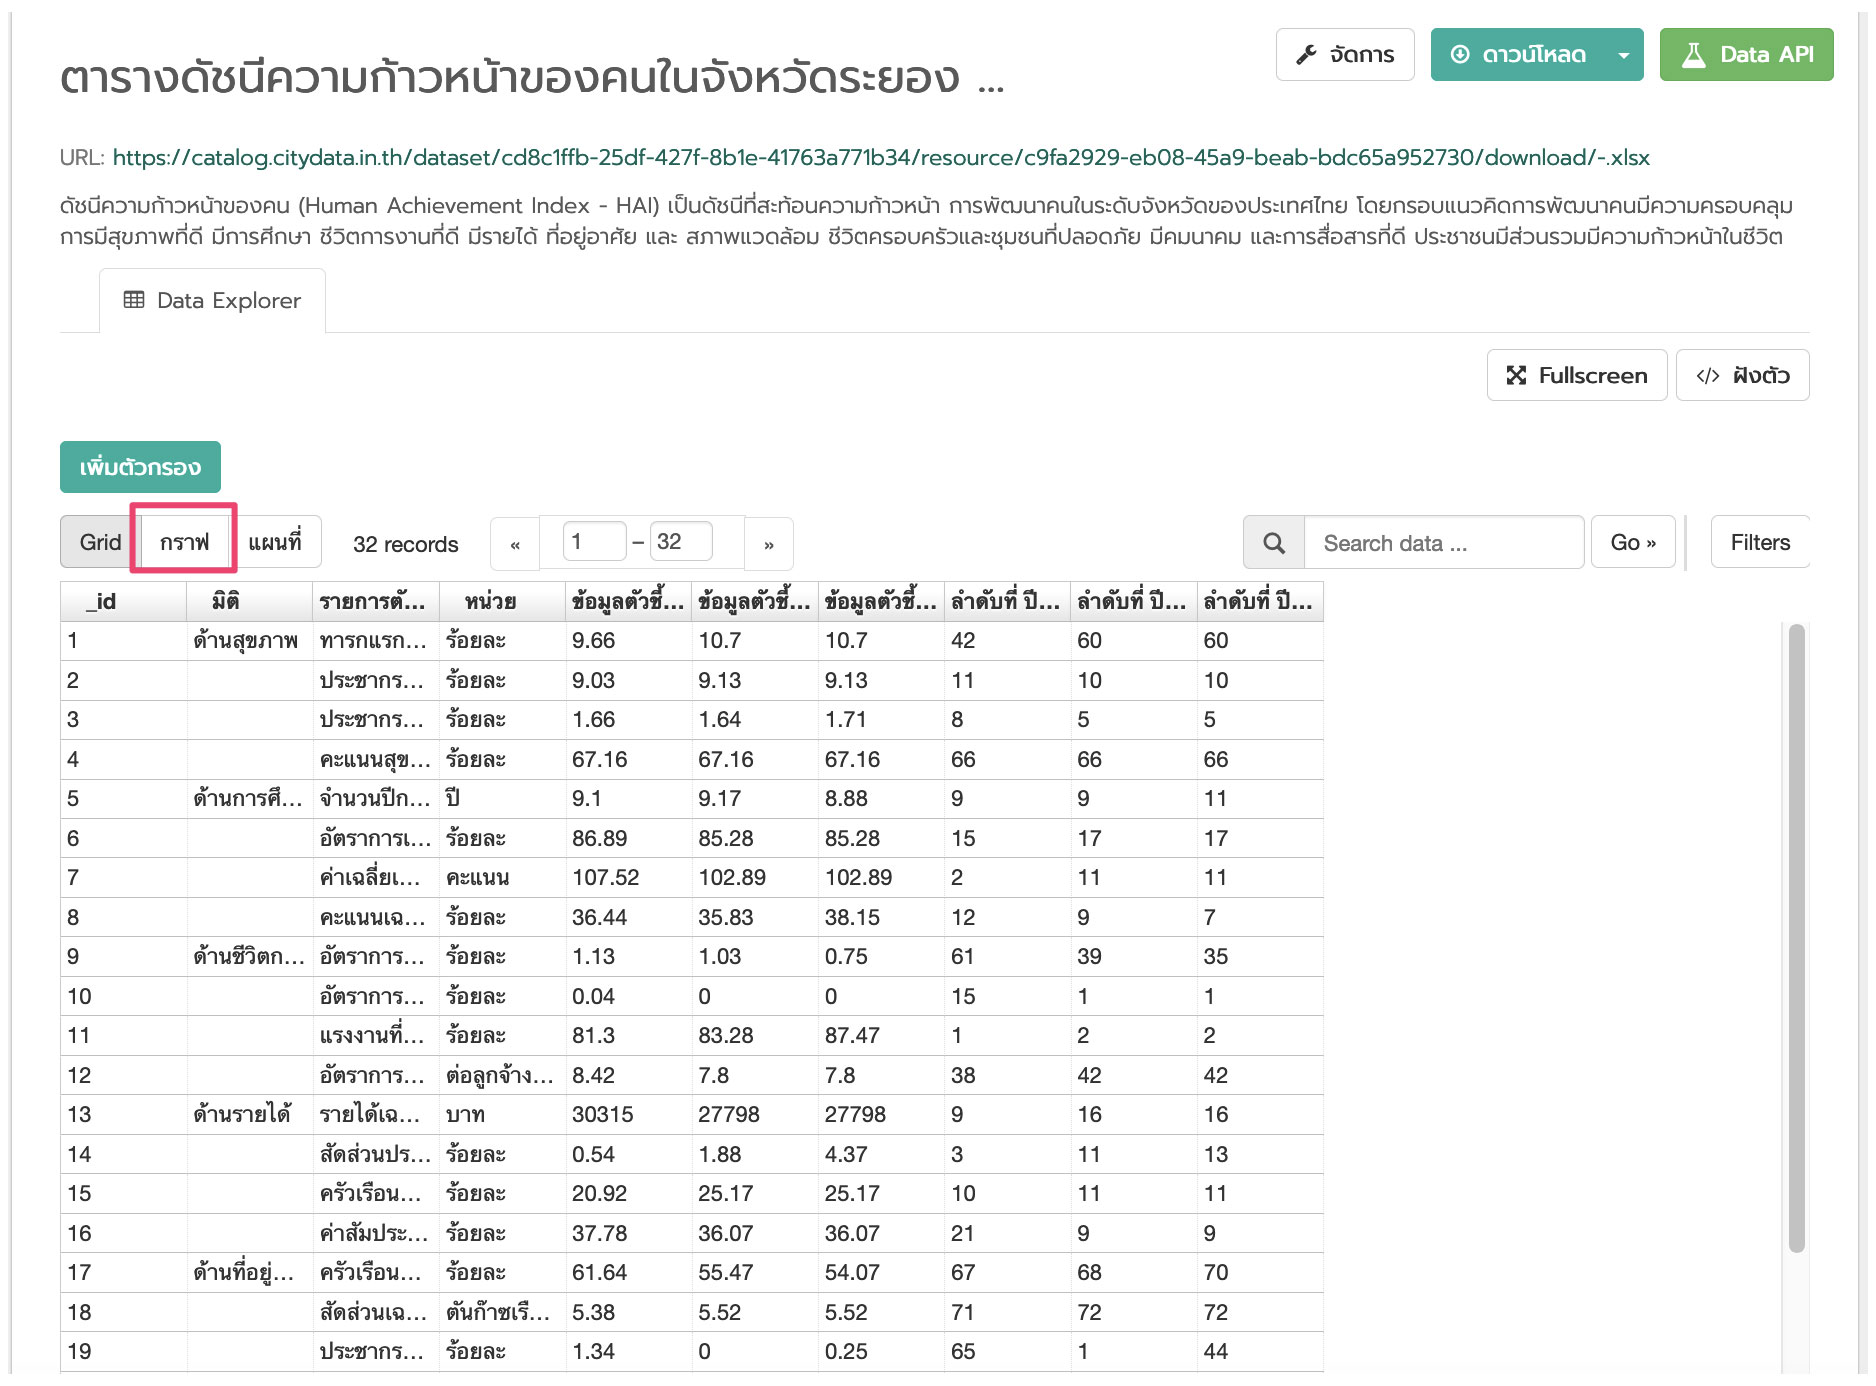This screenshot has height=1386, width=1876.
Task: Click the value 107.52 in row 7
Action: 628,878
